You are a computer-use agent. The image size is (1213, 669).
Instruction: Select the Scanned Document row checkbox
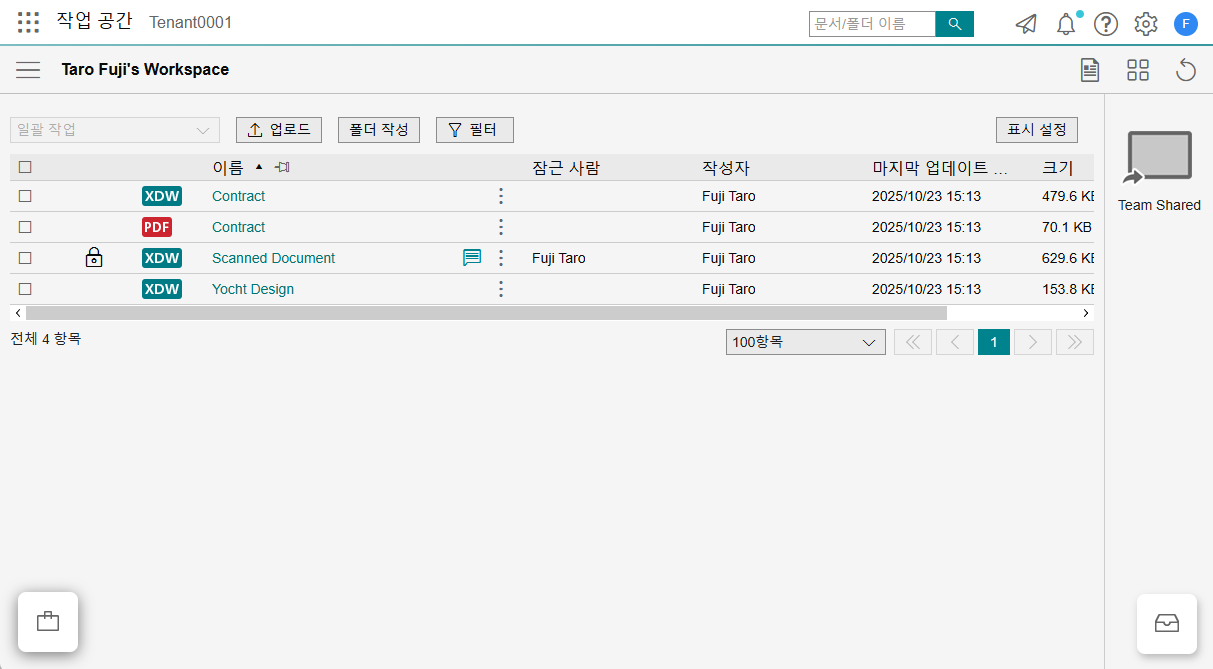[25, 258]
